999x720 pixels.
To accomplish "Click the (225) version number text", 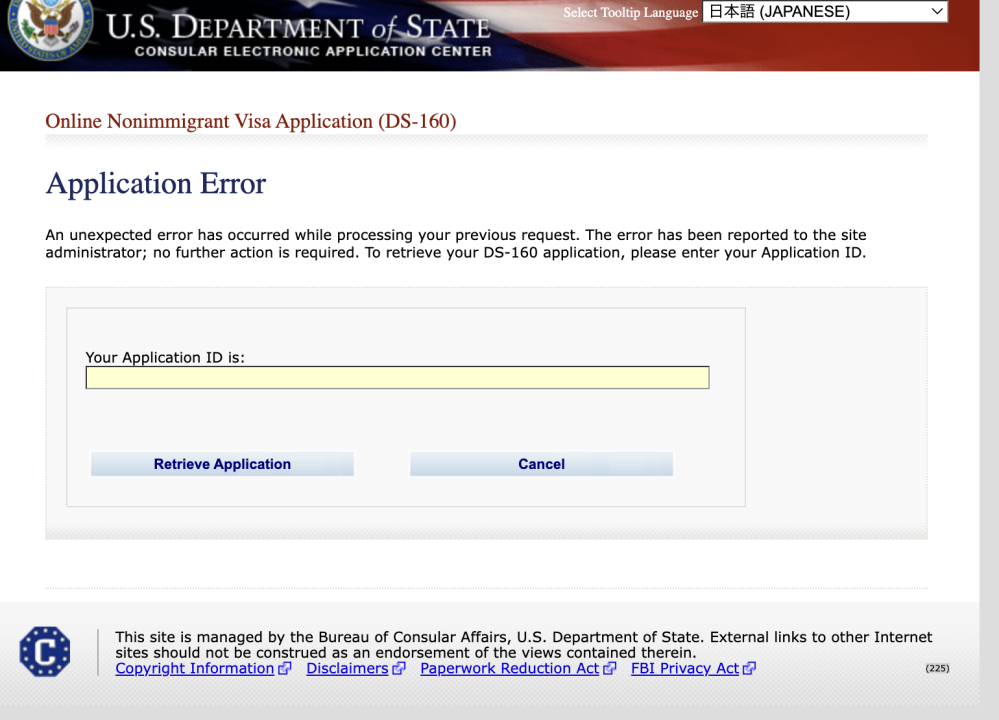I will 937,668.
